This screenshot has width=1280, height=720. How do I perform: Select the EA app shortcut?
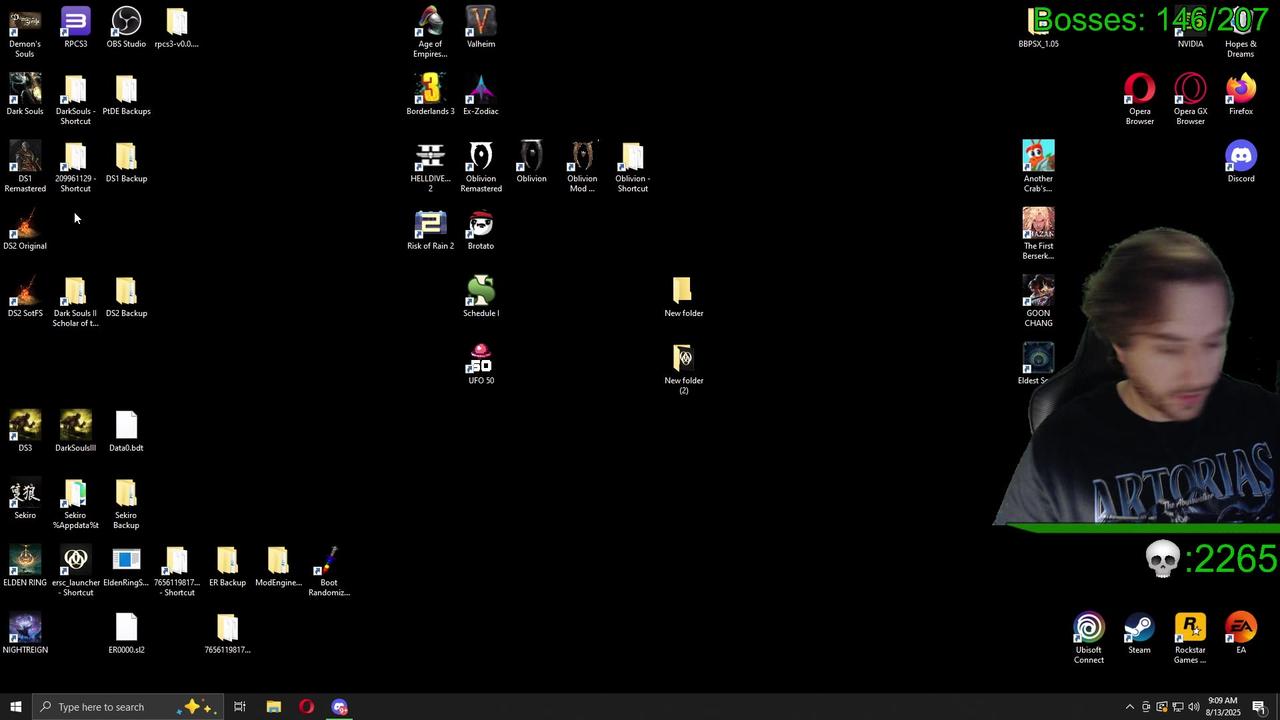[x=1241, y=633]
